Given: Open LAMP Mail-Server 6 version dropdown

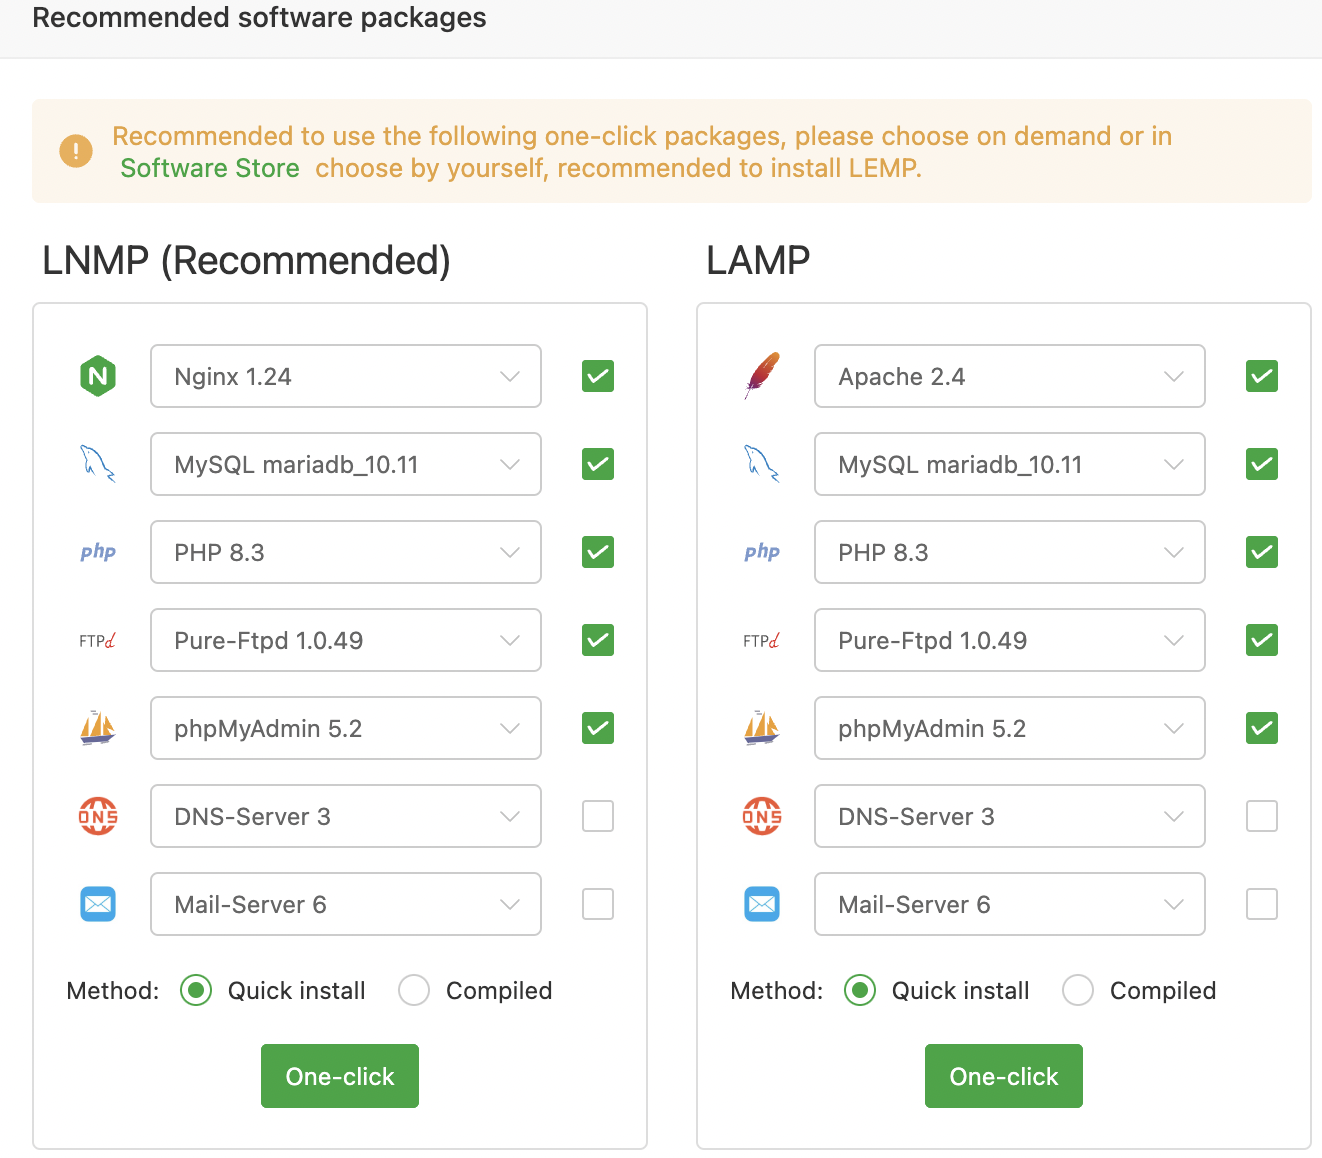Looking at the screenshot, I should (x=1010, y=904).
